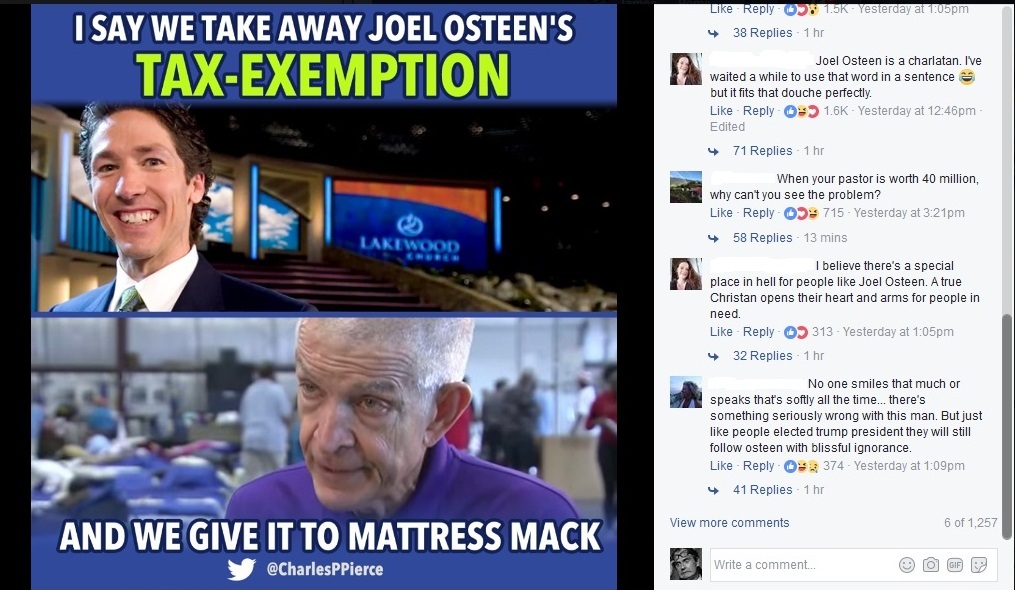
Task: Like the 'Joel Osteen is a charlatan' comment
Action: tap(721, 111)
